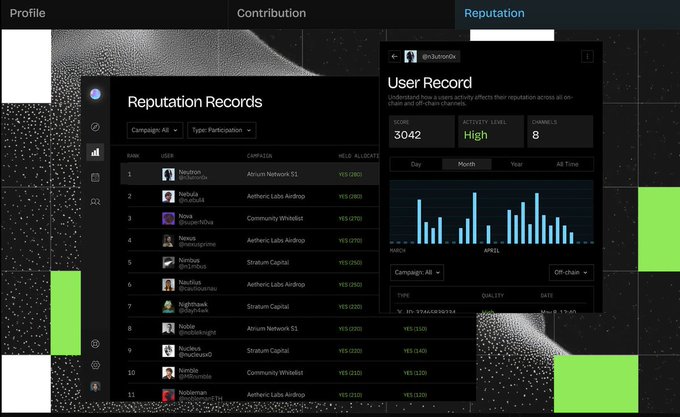The image size is (680, 417).
Task: Click the Nobleman avatar in rank 11 row
Action: (168, 395)
